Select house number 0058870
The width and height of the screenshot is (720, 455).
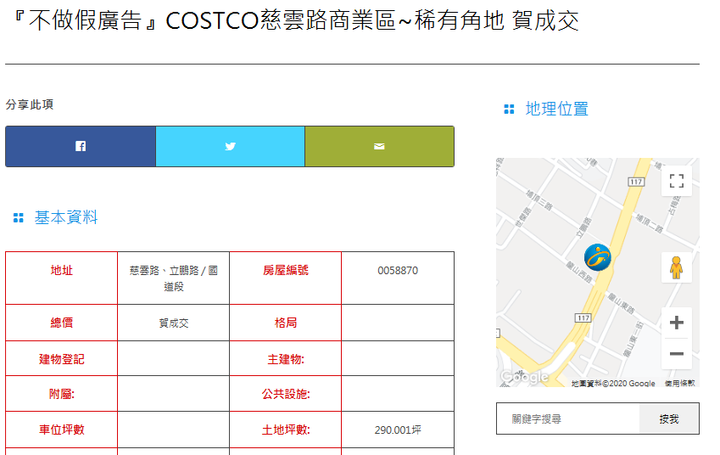click(398, 270)
